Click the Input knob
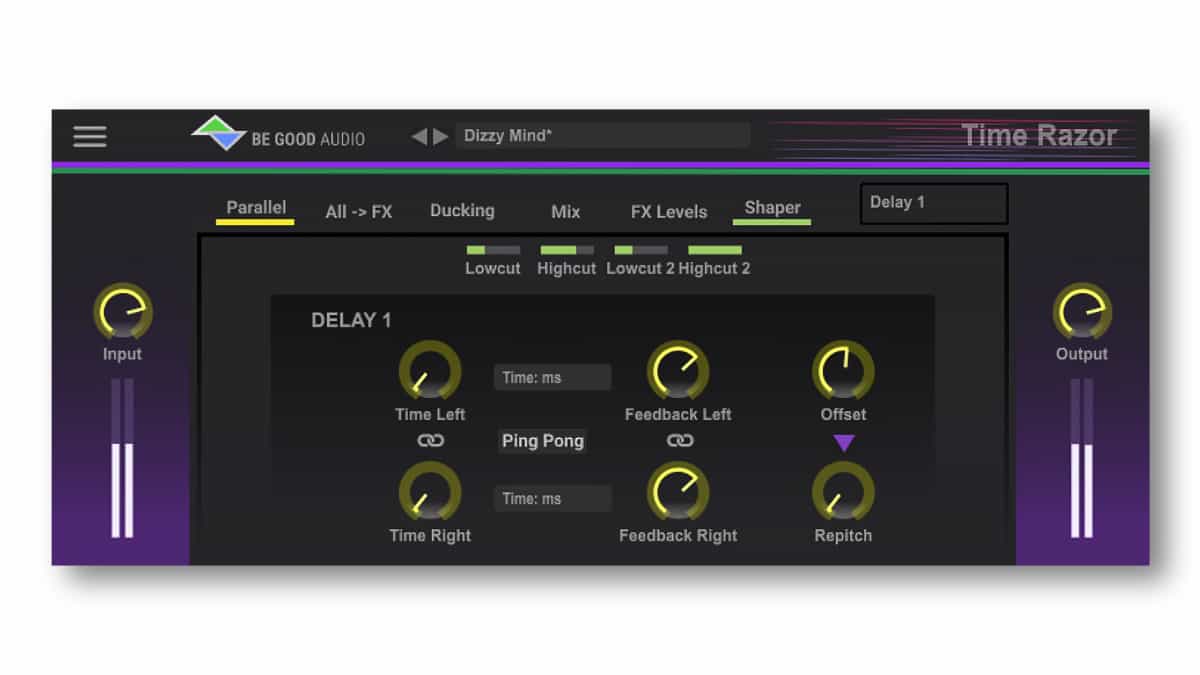Viewport: 1200px width, 675px height. [x=123, y=311]
